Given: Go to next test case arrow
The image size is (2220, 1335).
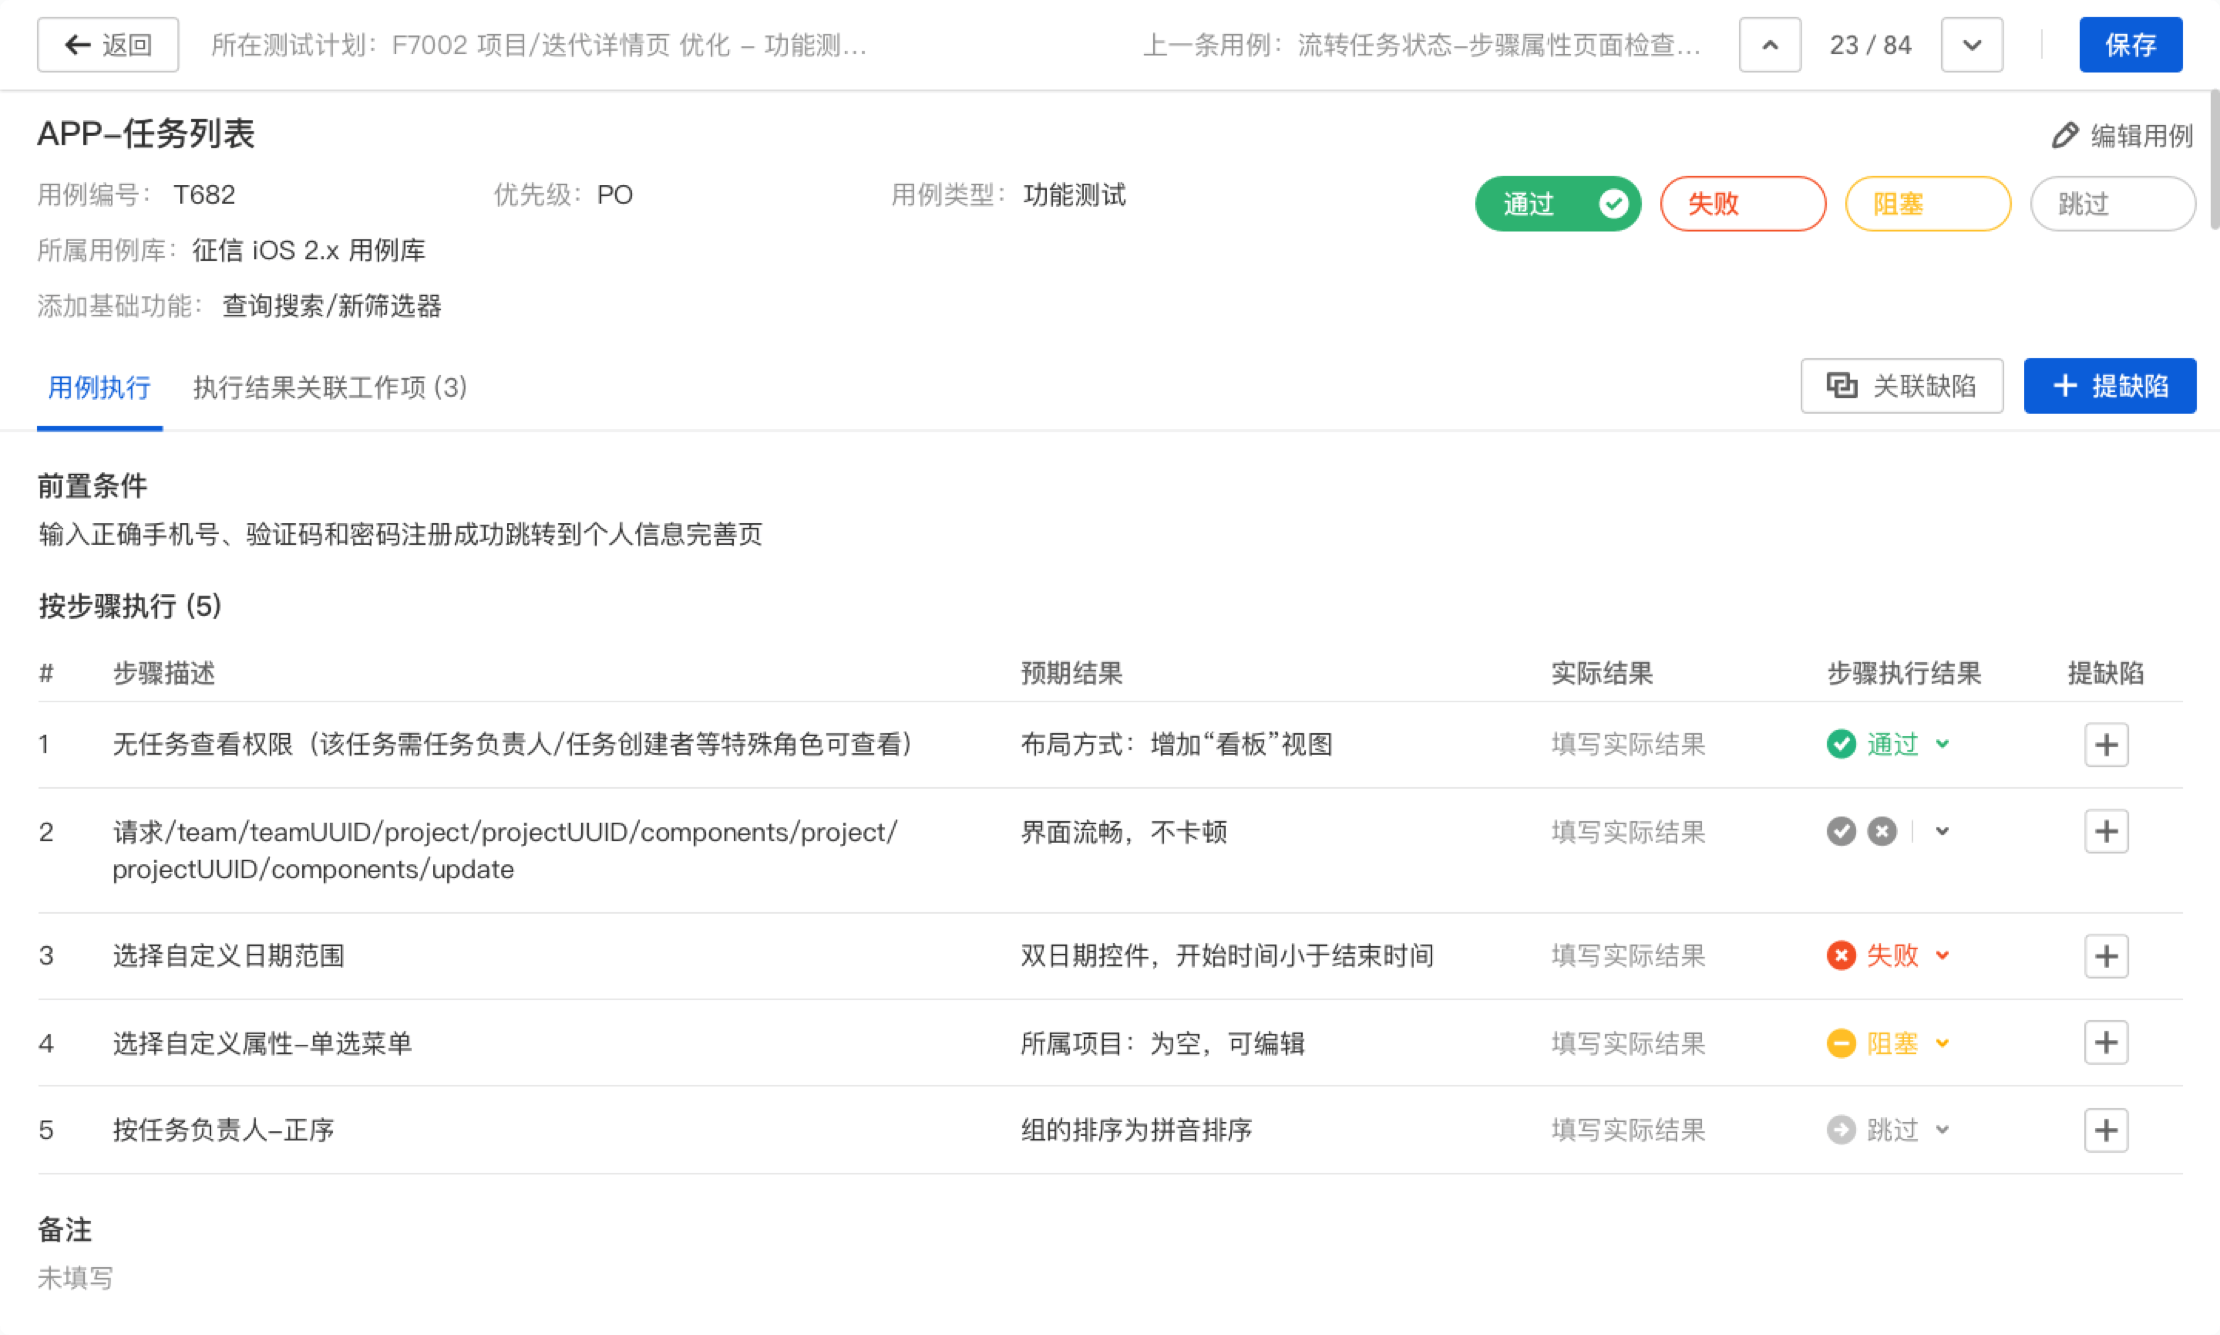Looking at the screenshot, I should click(1971, 45).
